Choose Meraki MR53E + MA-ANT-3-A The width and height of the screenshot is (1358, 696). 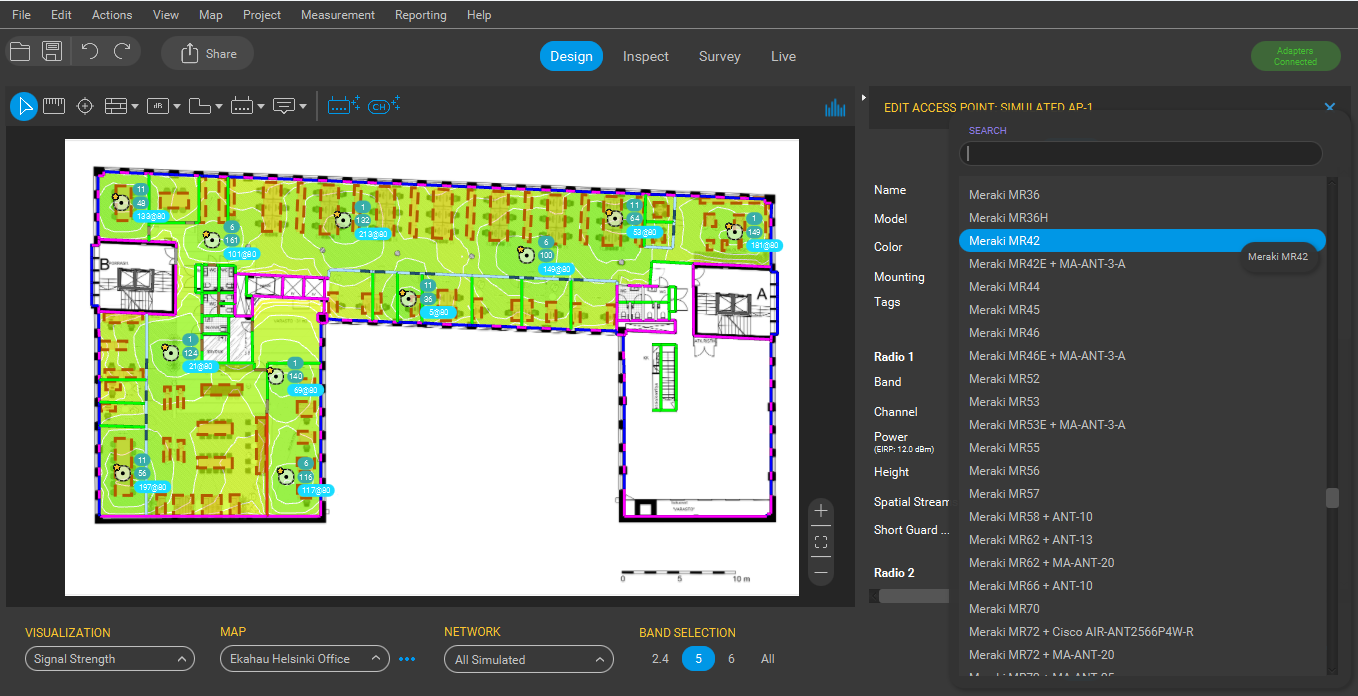coord(1142,425)
